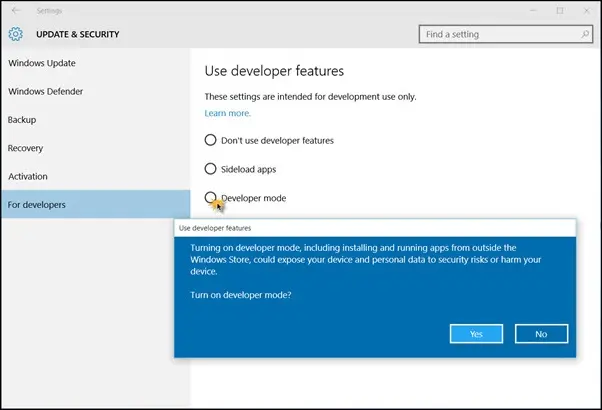Click the search magnifier icon
This screenshot has width=602, height=410.
coord(585,34)
